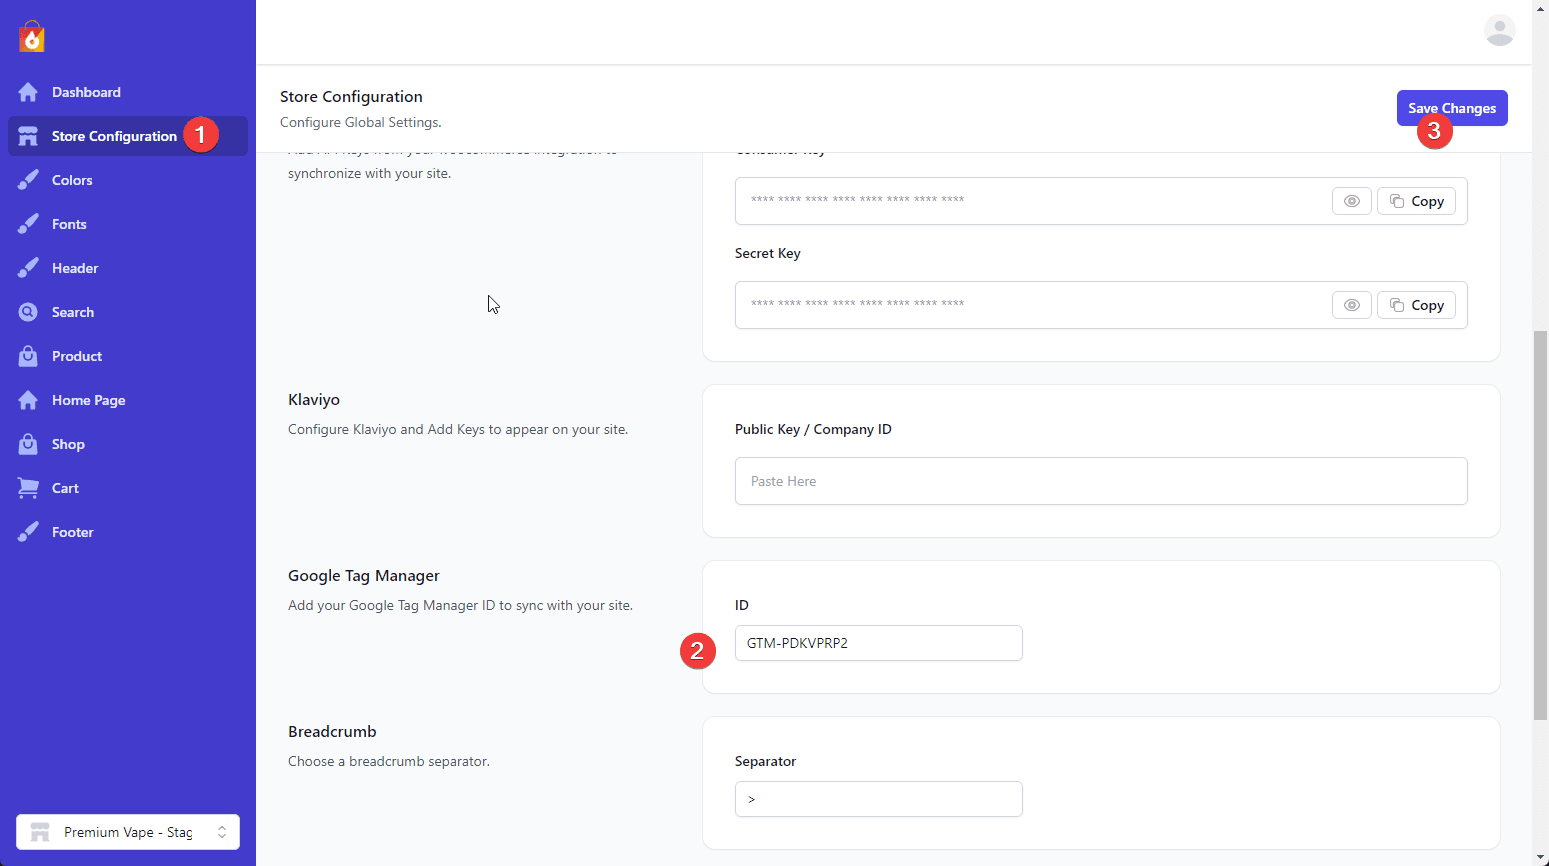
Task: Open the Cart settings page
Action: click(128, 488)
